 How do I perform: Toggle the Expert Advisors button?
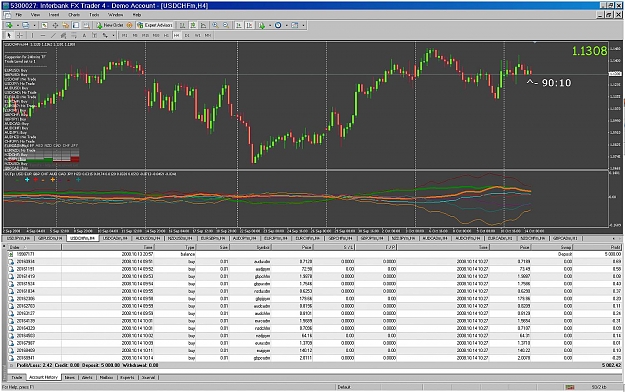tap(155, 25)
